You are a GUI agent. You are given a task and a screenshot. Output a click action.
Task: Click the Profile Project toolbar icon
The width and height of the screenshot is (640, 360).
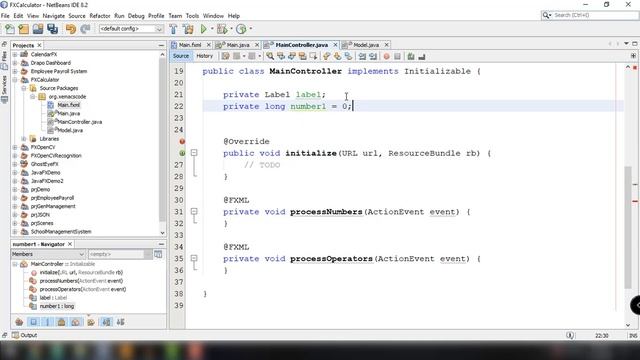241,29
